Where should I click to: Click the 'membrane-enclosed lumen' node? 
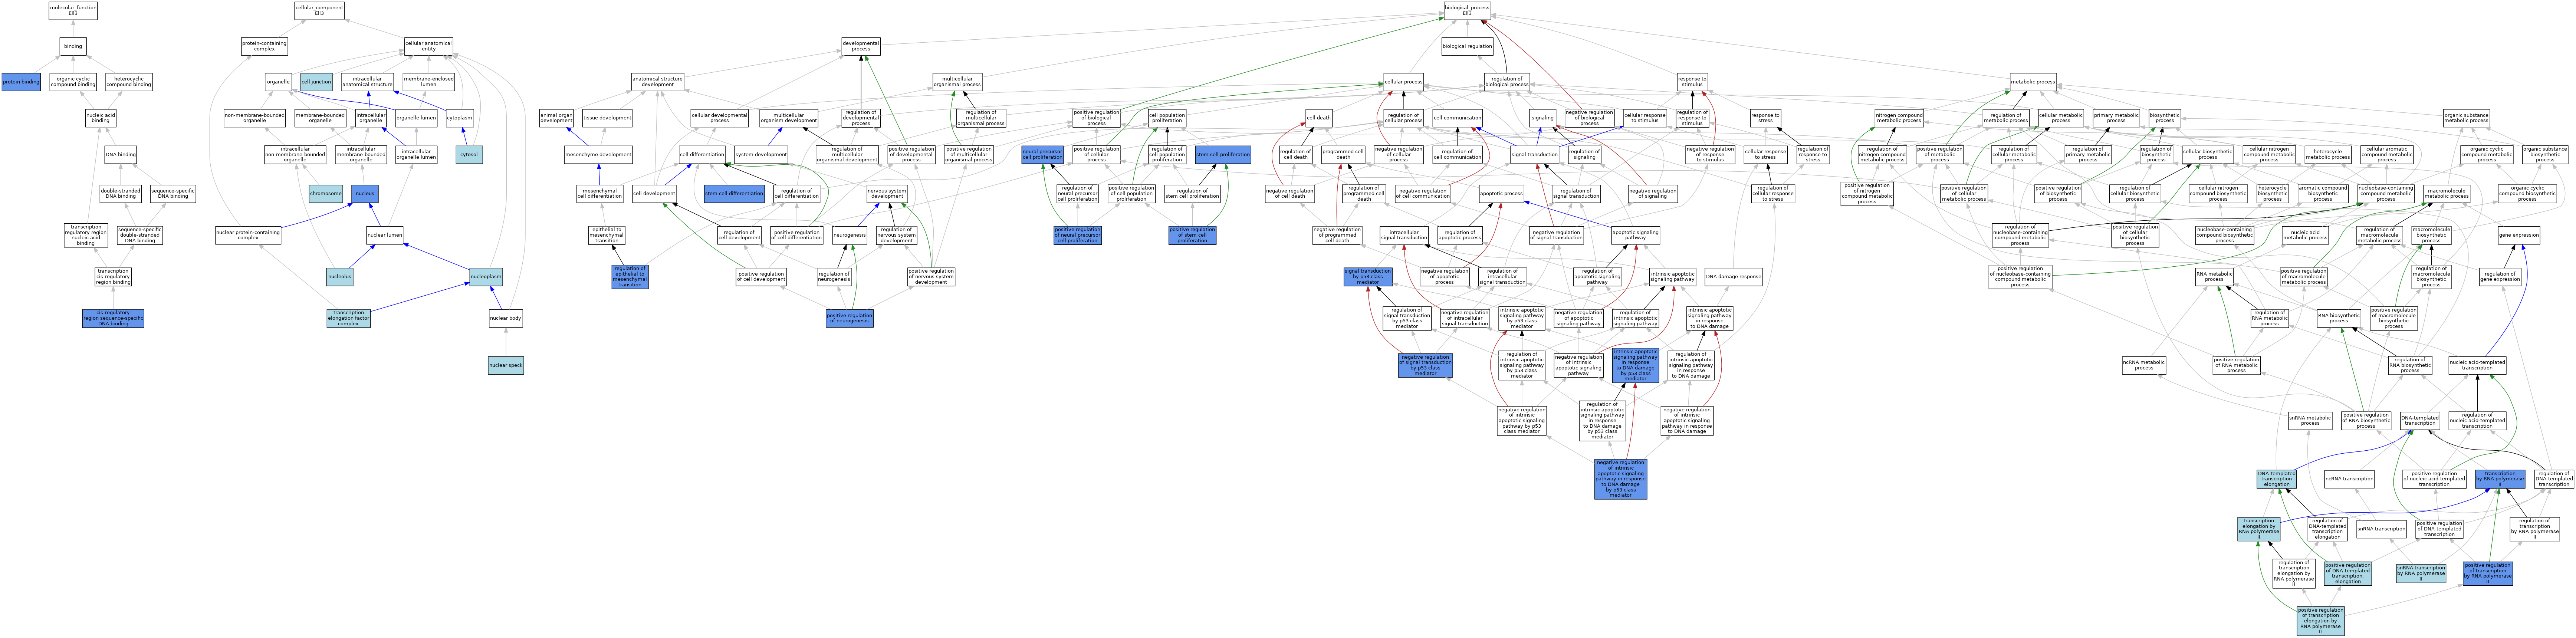click(x=428, y=82)
